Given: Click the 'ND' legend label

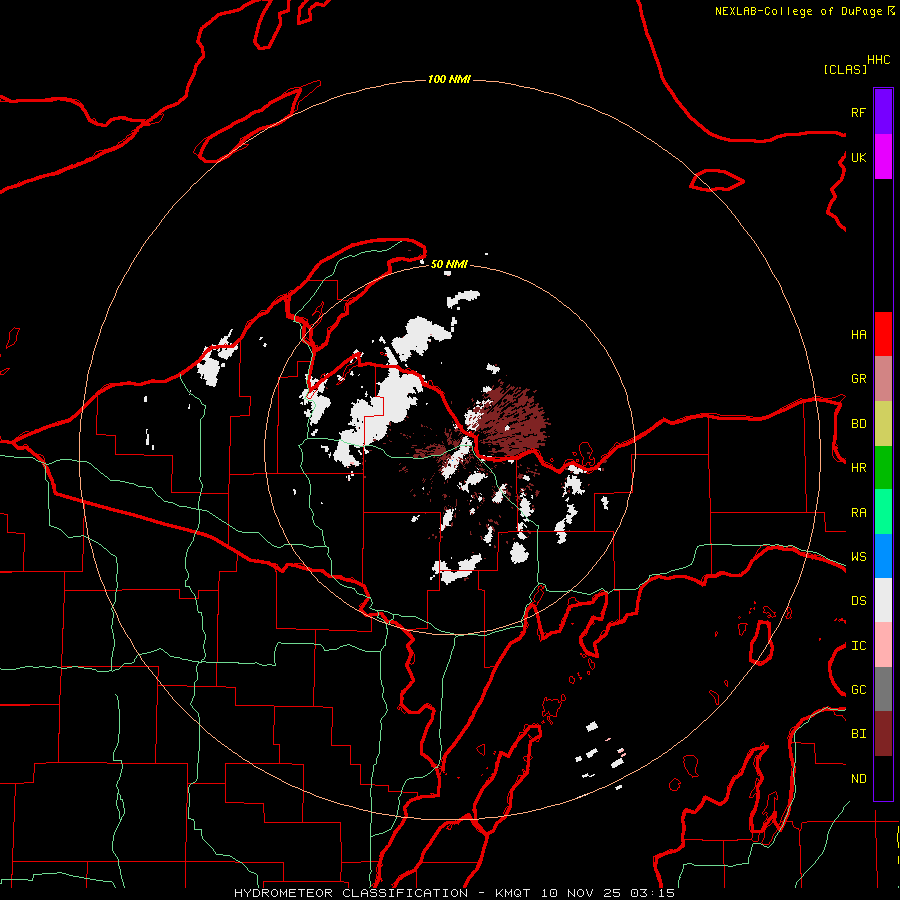Looking at the screenshot, I should [x=858, y=779].
